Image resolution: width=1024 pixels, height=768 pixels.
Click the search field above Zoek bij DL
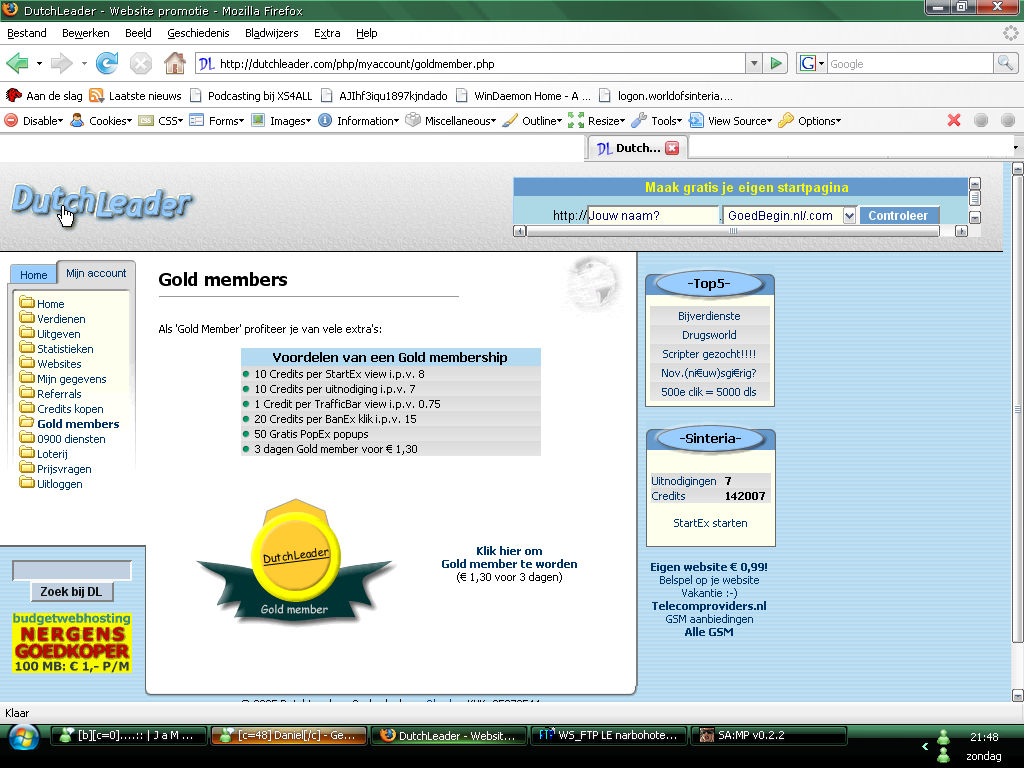tap(72, 570)
